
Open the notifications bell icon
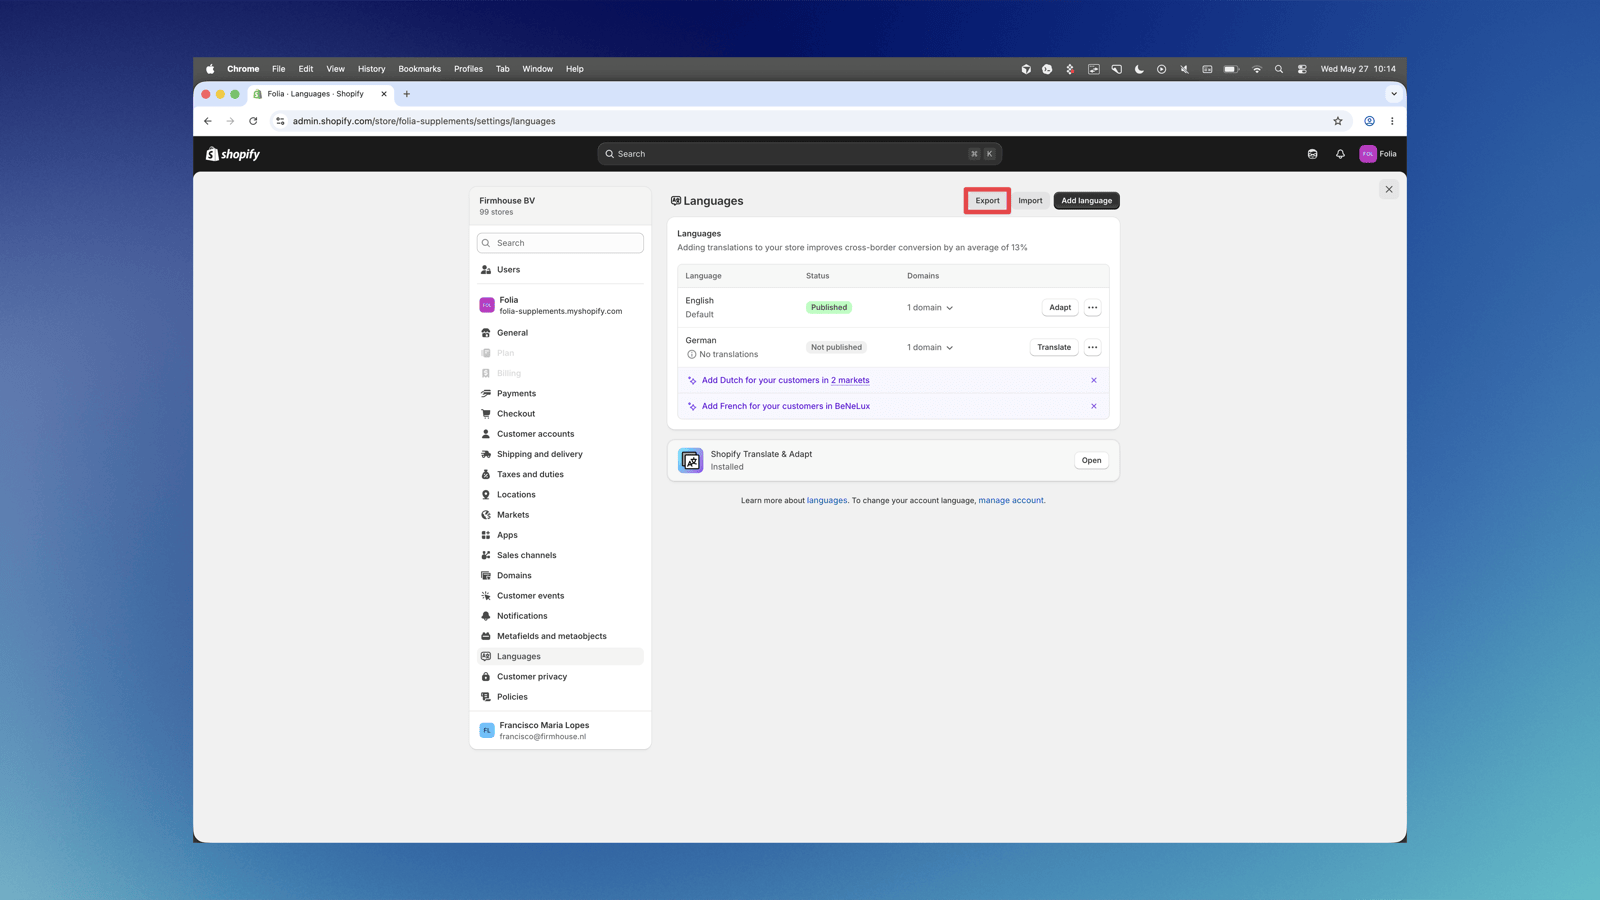point(1340,154)
